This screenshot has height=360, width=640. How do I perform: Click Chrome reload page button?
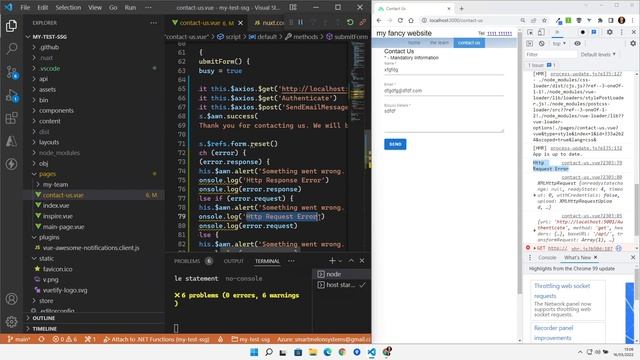pyautogui.click(x=400, y=20)
